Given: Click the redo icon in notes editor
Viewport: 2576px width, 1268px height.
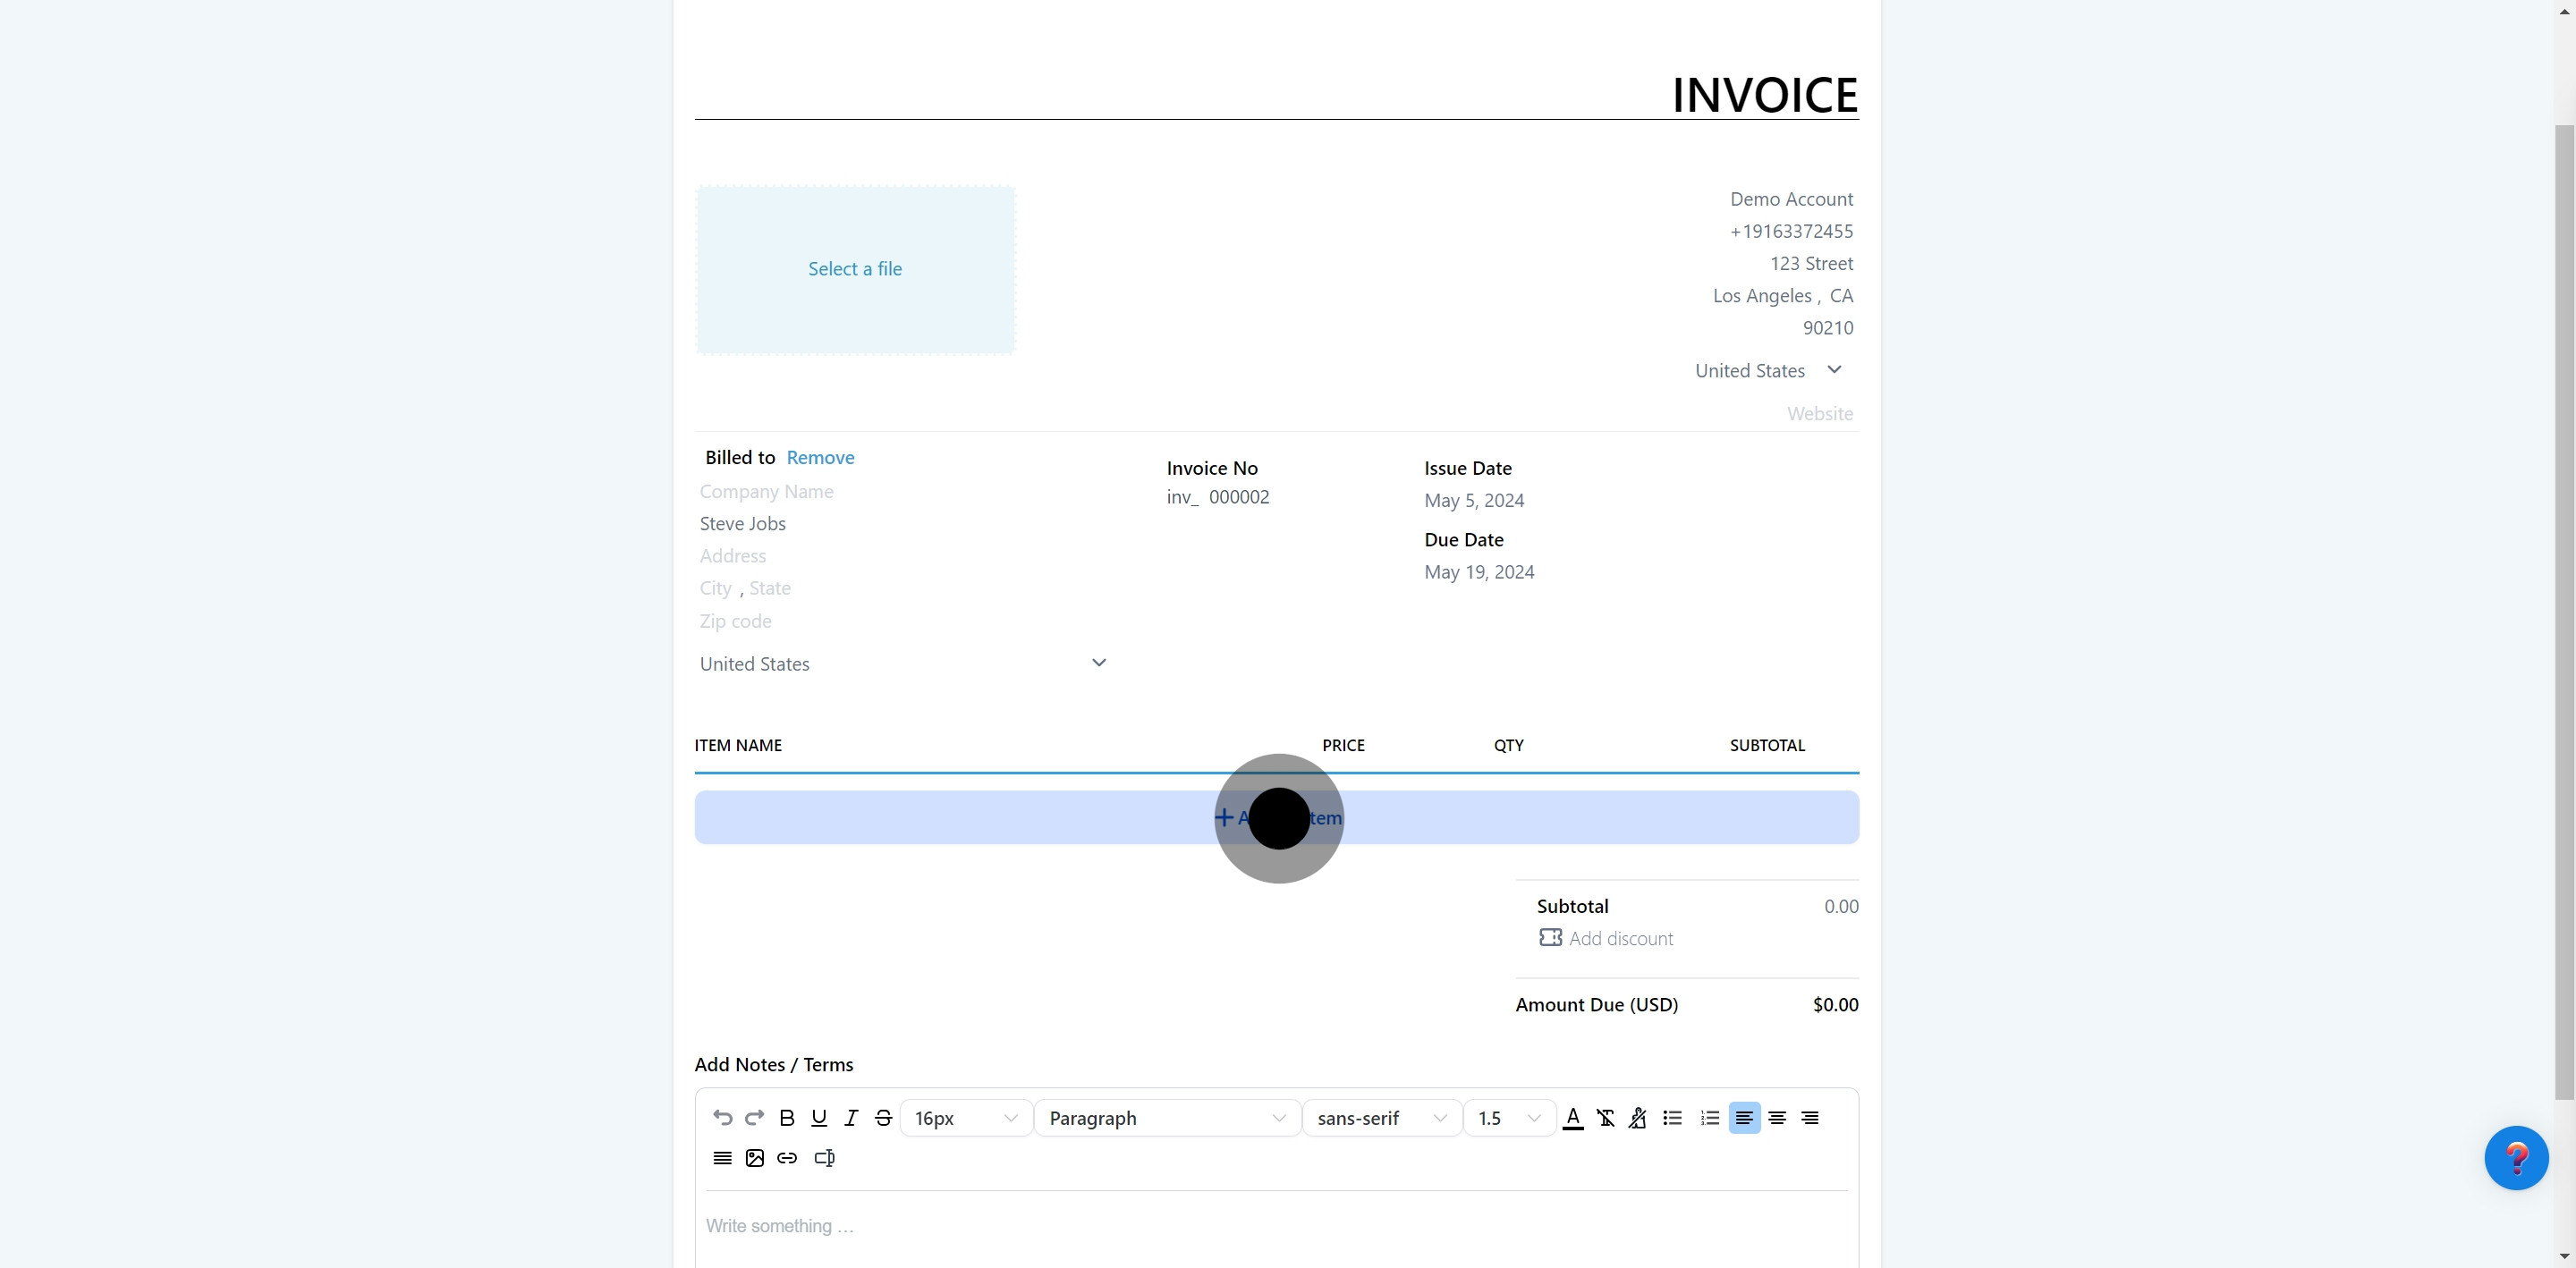Looking at the screenshot, I should click(755, 1118).
